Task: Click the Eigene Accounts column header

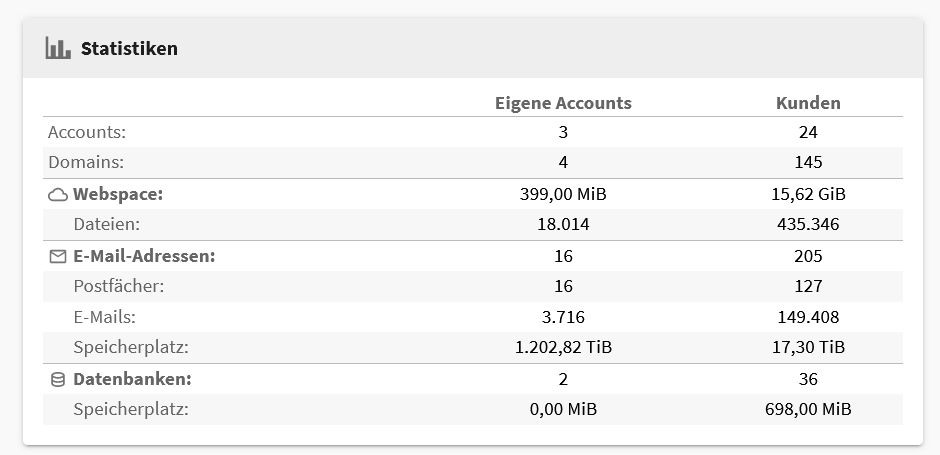Action: pyautogui.click(x=563, y=103)
